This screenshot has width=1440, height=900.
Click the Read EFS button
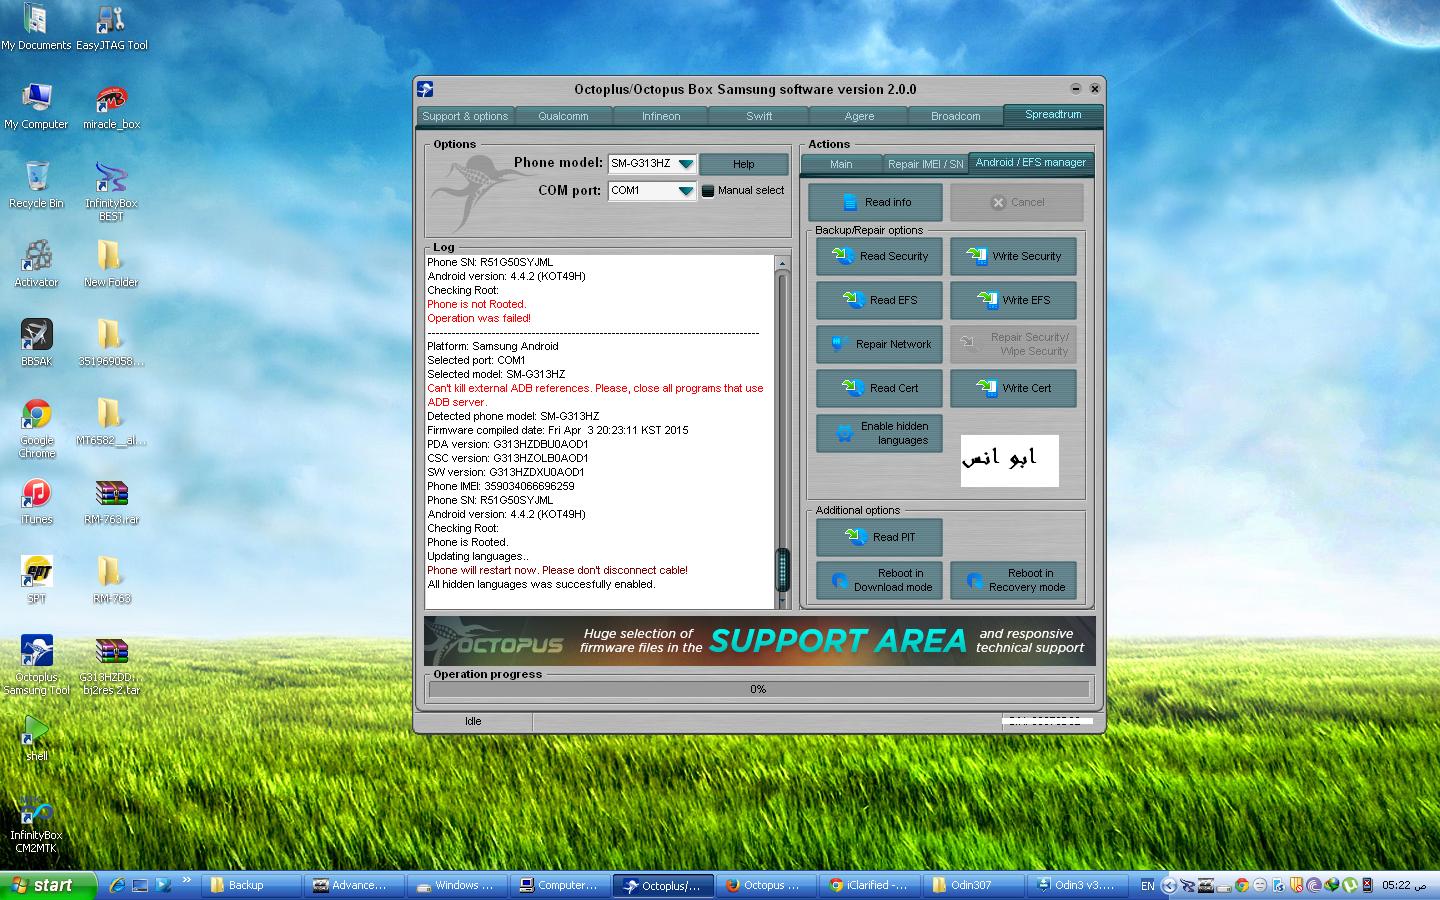click(x=879, y=300)
